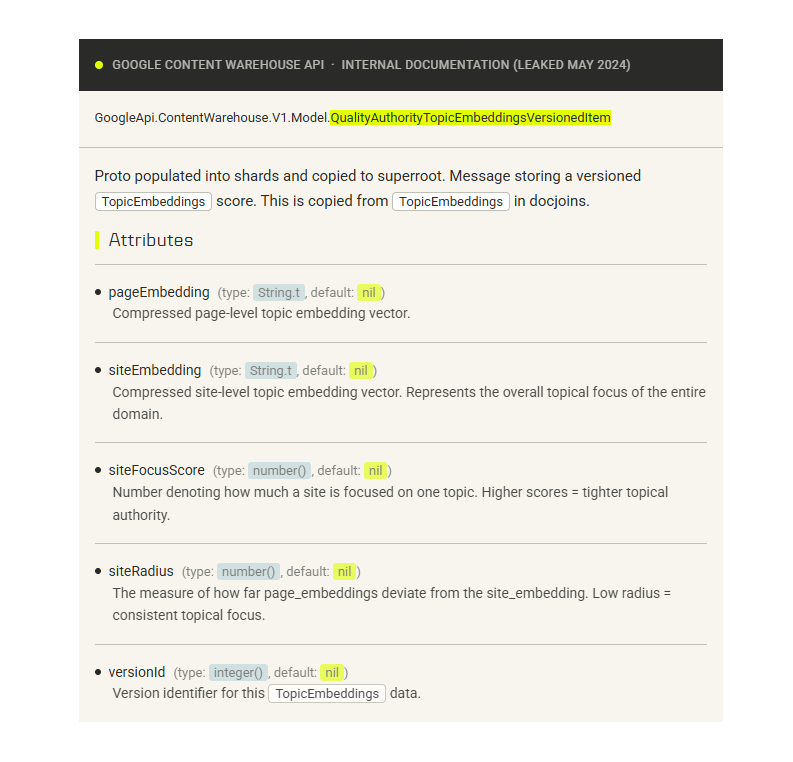
Task: Click the siteFocusScore attribute name
Action: (157, 470)
